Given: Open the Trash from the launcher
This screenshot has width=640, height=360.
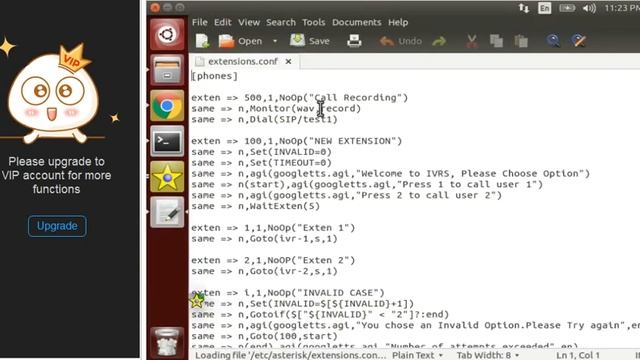Looking at the screenshot, I should click(x=167, y=342).
